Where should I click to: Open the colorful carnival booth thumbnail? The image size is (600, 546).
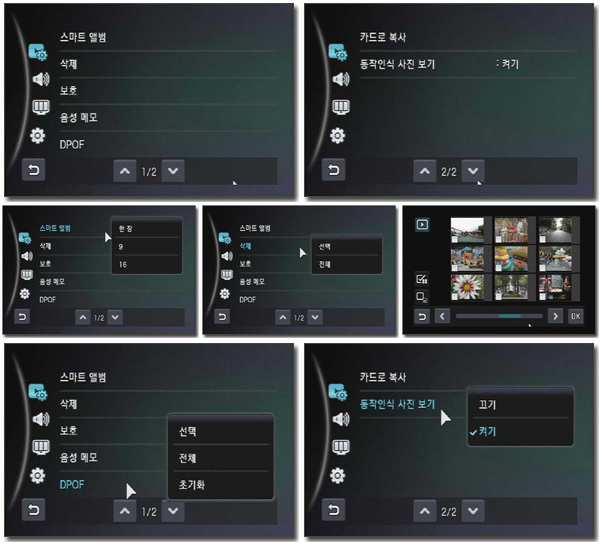467,259
